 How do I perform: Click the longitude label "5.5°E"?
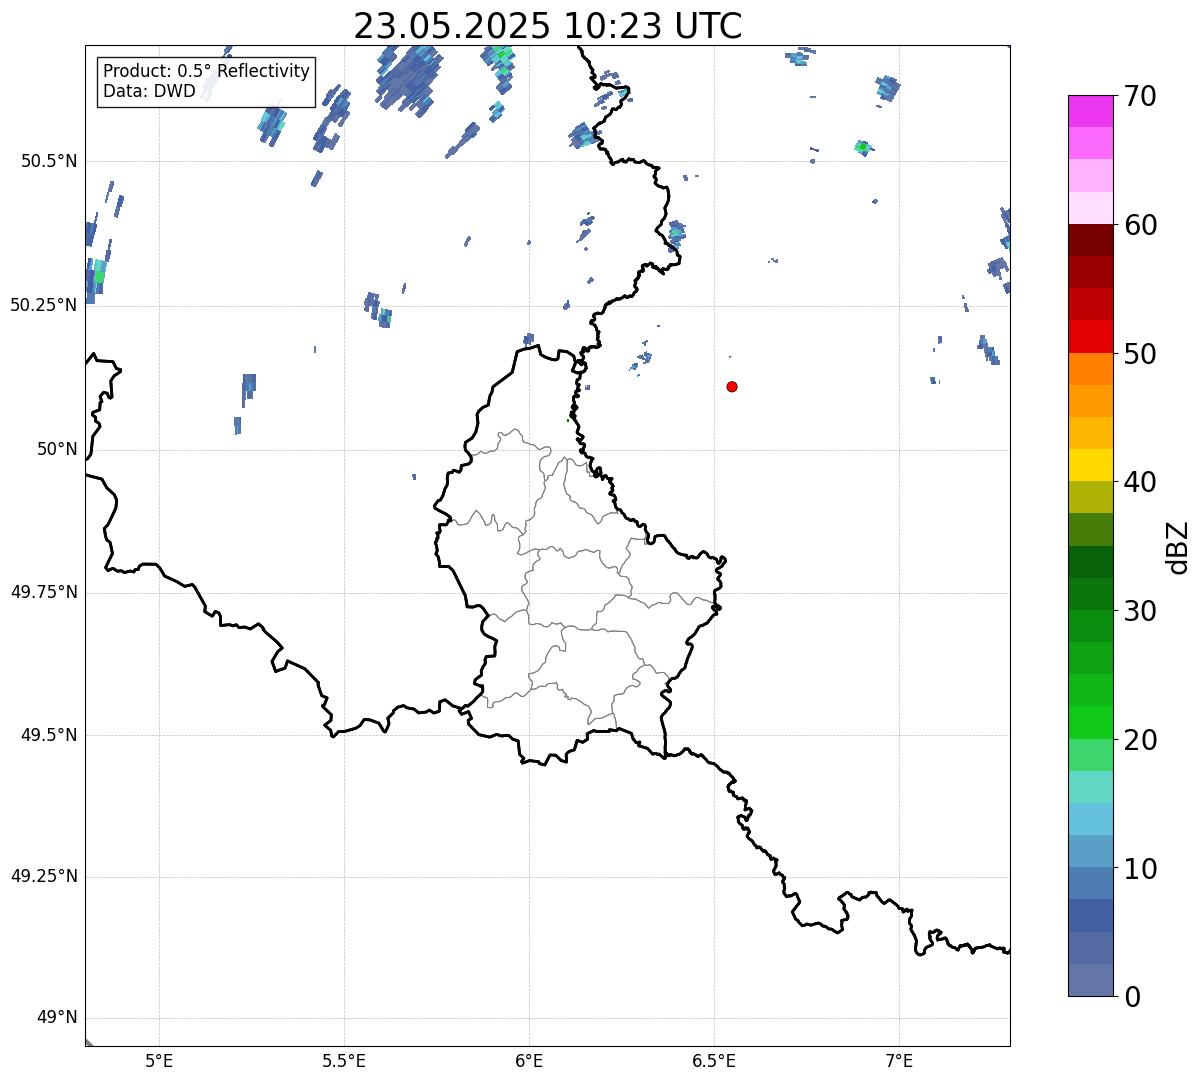[x=344, y=1061]
